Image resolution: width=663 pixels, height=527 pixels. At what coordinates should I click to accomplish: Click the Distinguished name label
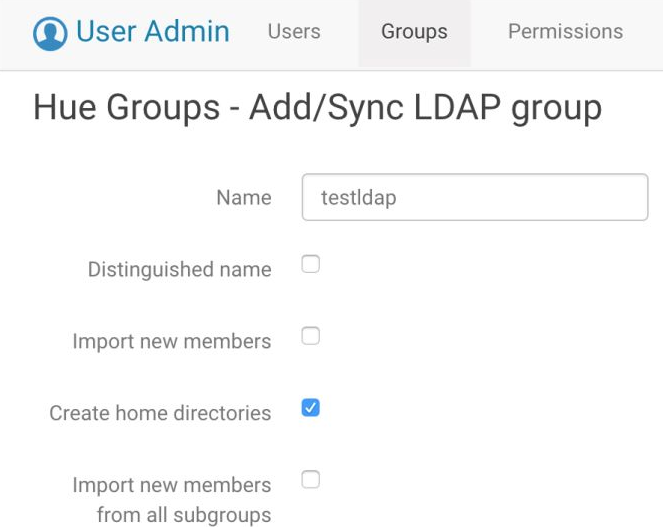[179, 269]
